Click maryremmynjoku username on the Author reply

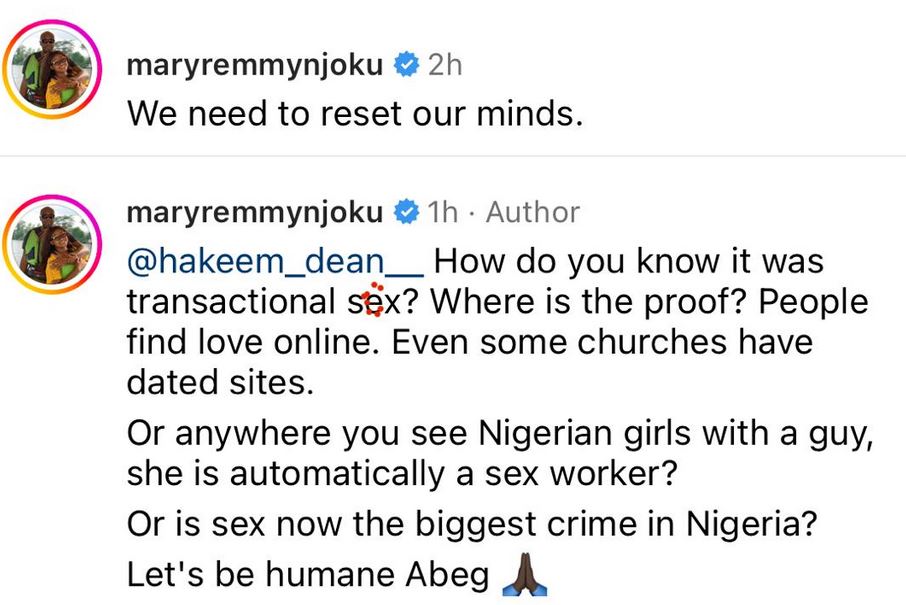(x=255, y=212)
